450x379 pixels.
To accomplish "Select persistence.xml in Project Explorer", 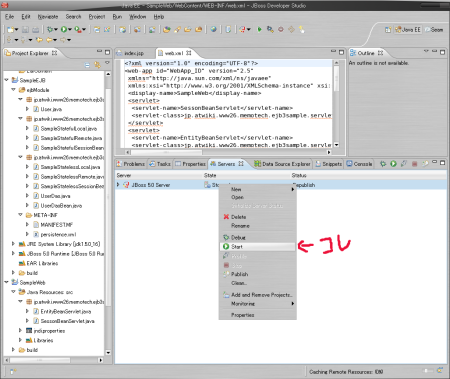I will click(55, 234).
